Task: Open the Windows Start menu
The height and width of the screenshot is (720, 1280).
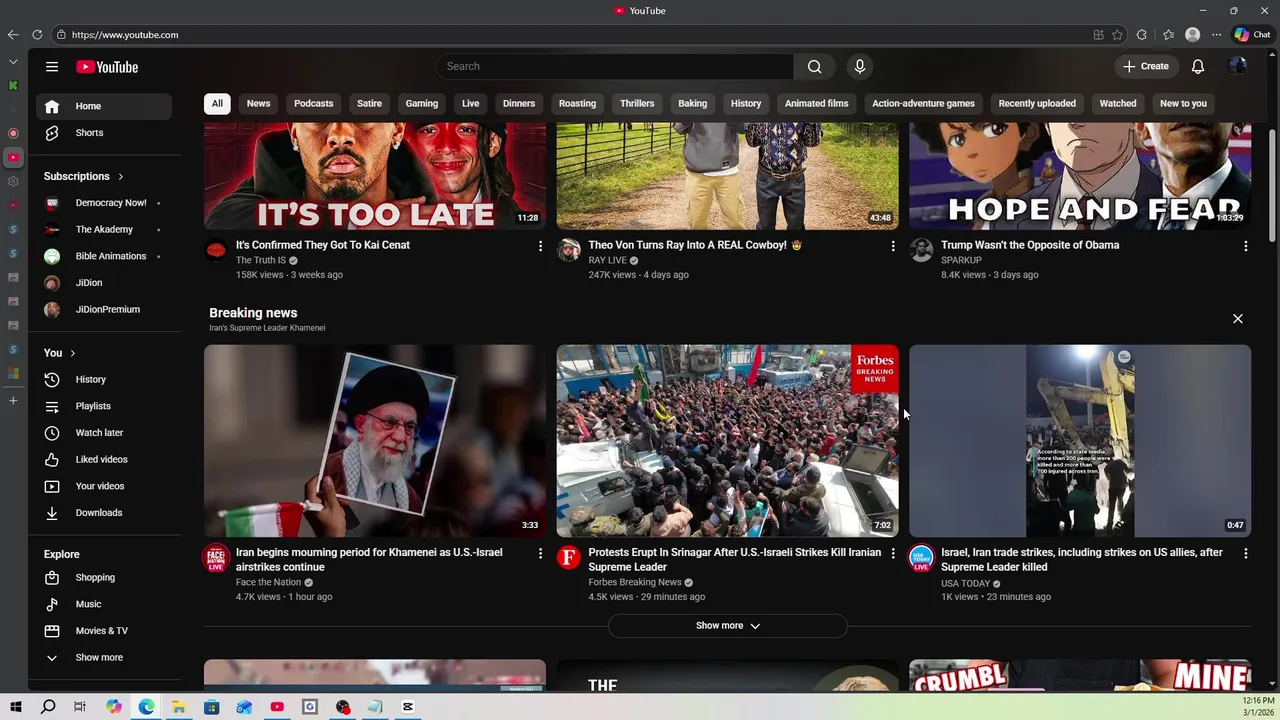Action: click(16, 707)
